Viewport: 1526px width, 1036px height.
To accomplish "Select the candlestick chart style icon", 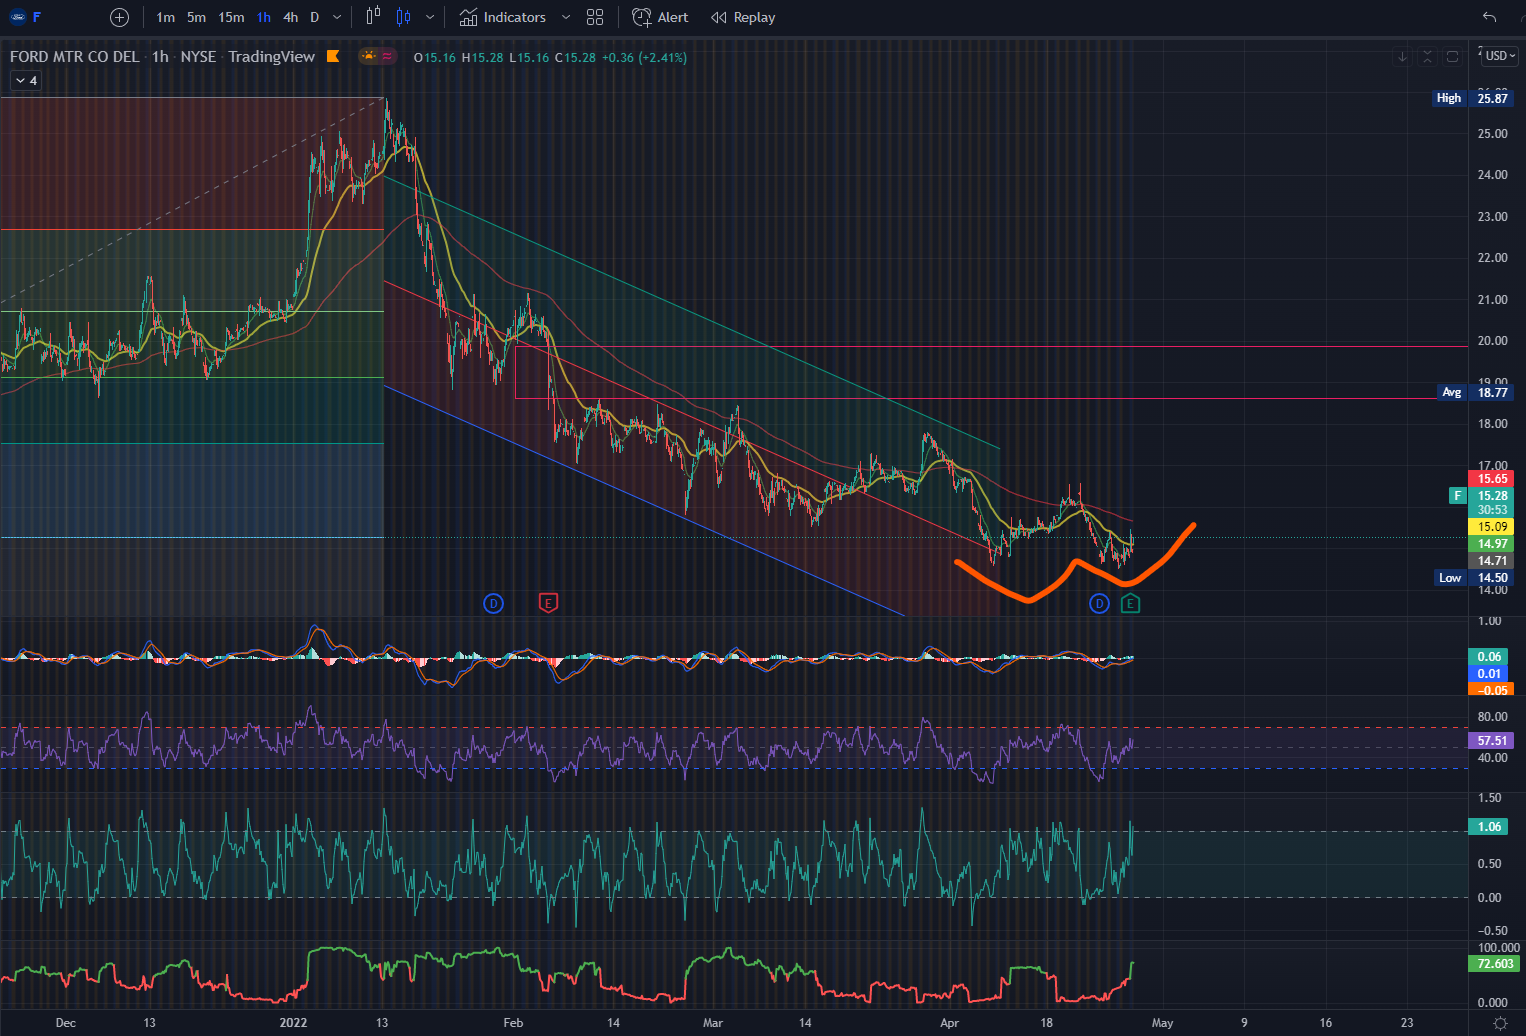I will (403, 17).
